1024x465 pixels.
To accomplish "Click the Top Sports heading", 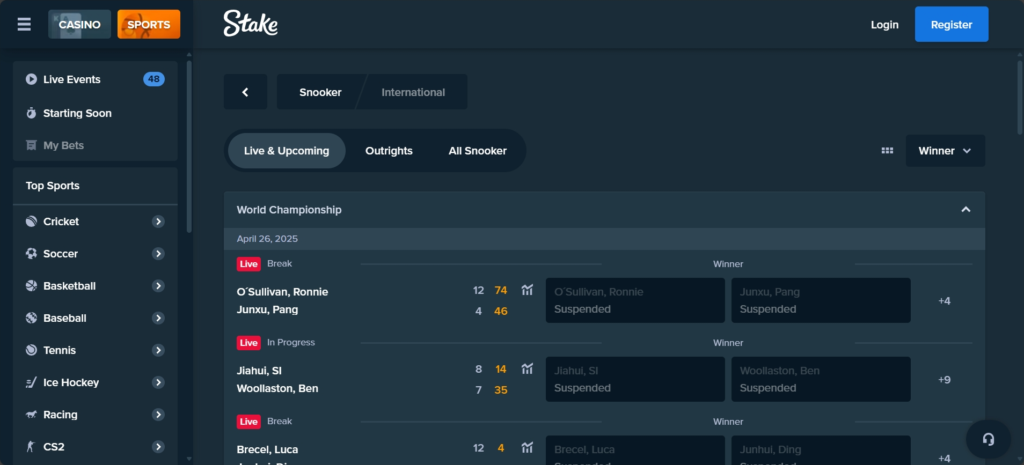I will [52, 186].
